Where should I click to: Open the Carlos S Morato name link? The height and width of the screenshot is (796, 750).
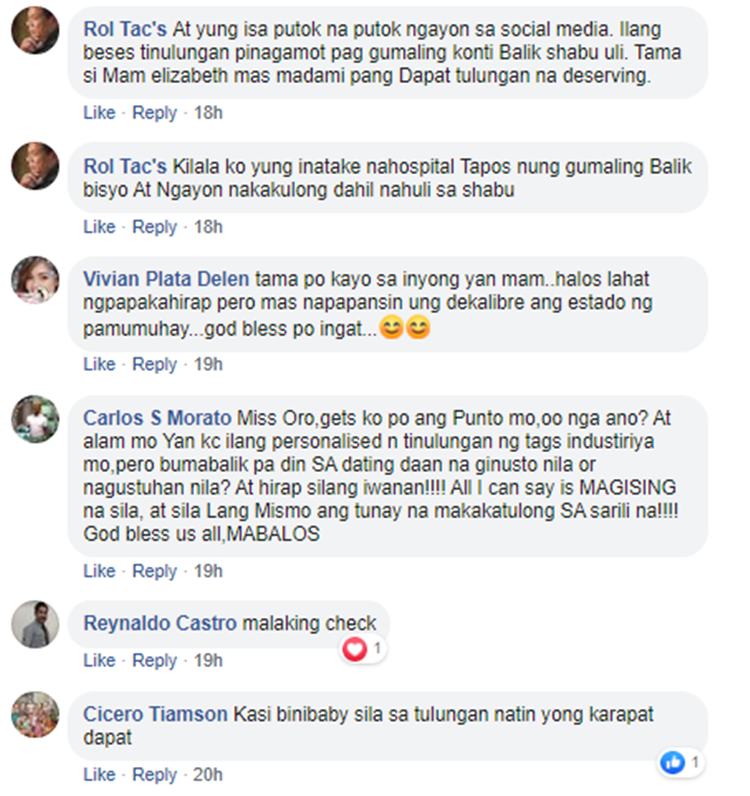click(157, 418)
